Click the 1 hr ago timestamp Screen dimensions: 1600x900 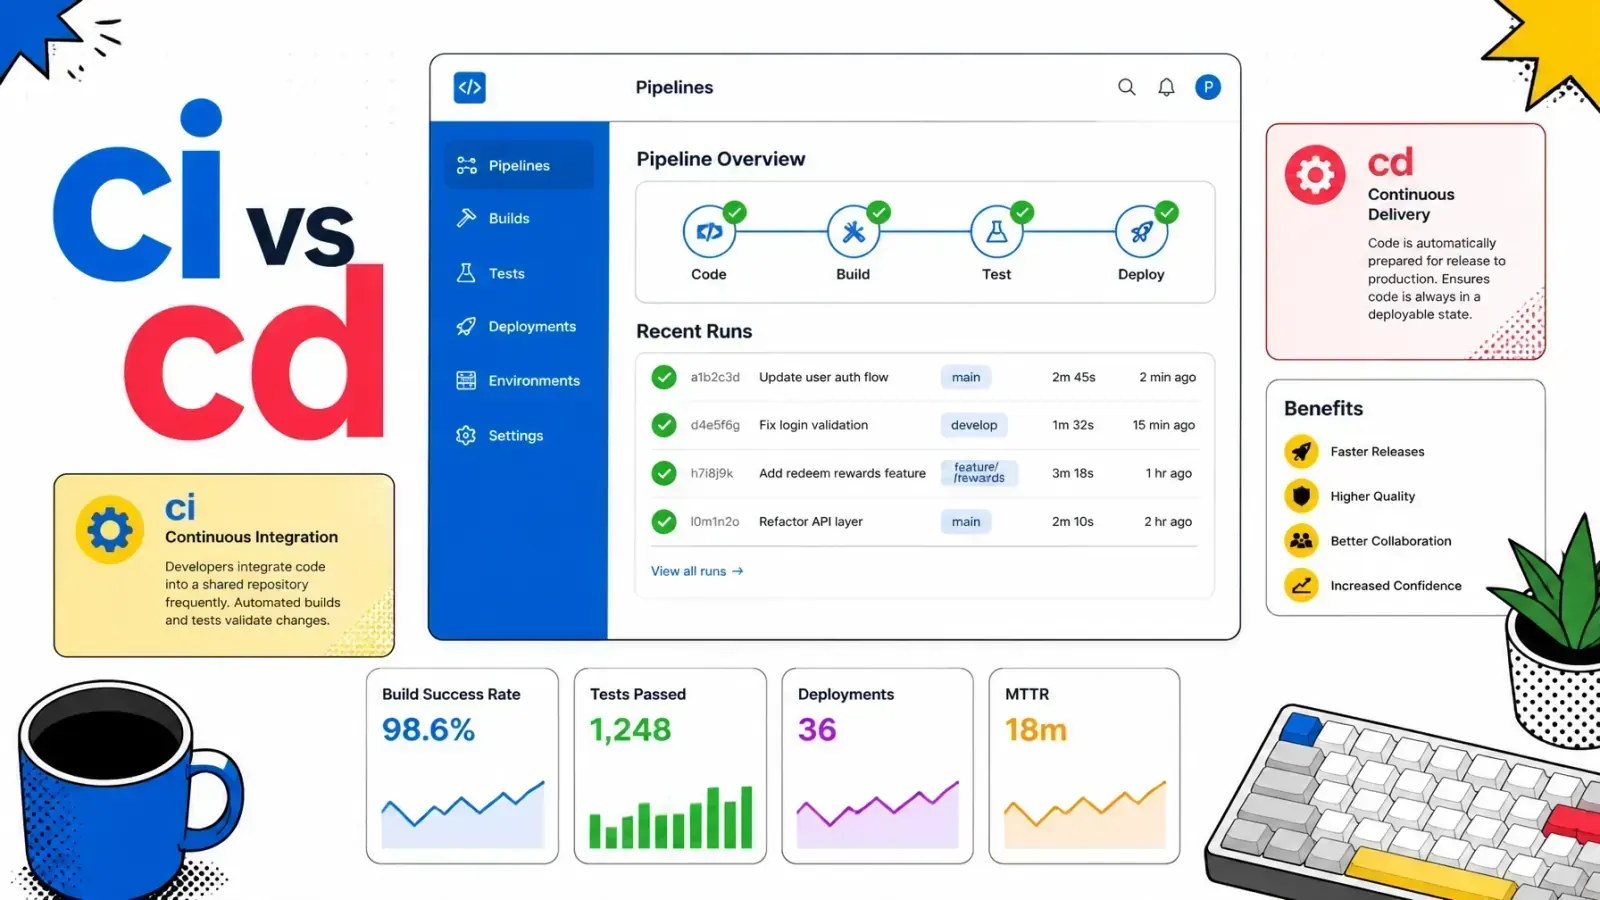point(1169,473)
